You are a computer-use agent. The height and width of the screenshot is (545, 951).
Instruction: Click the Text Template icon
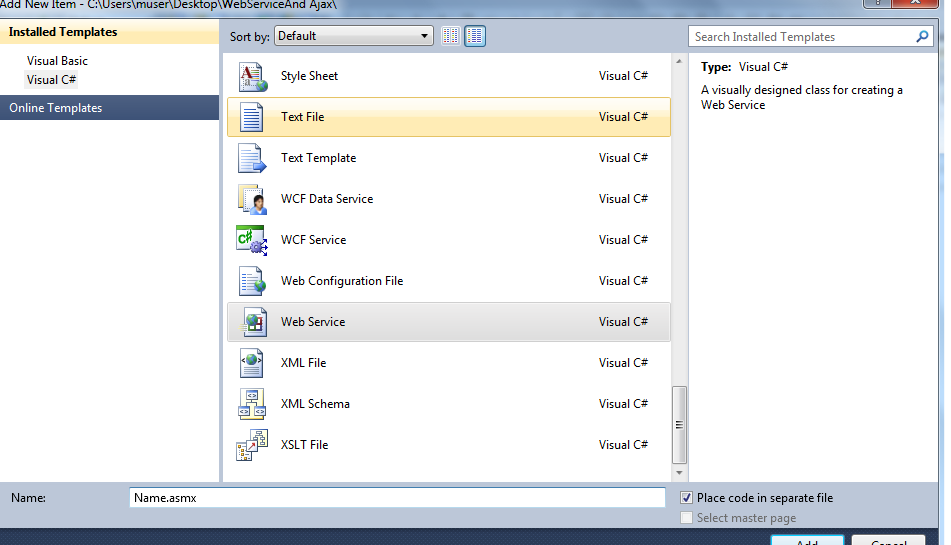(251, 159)
